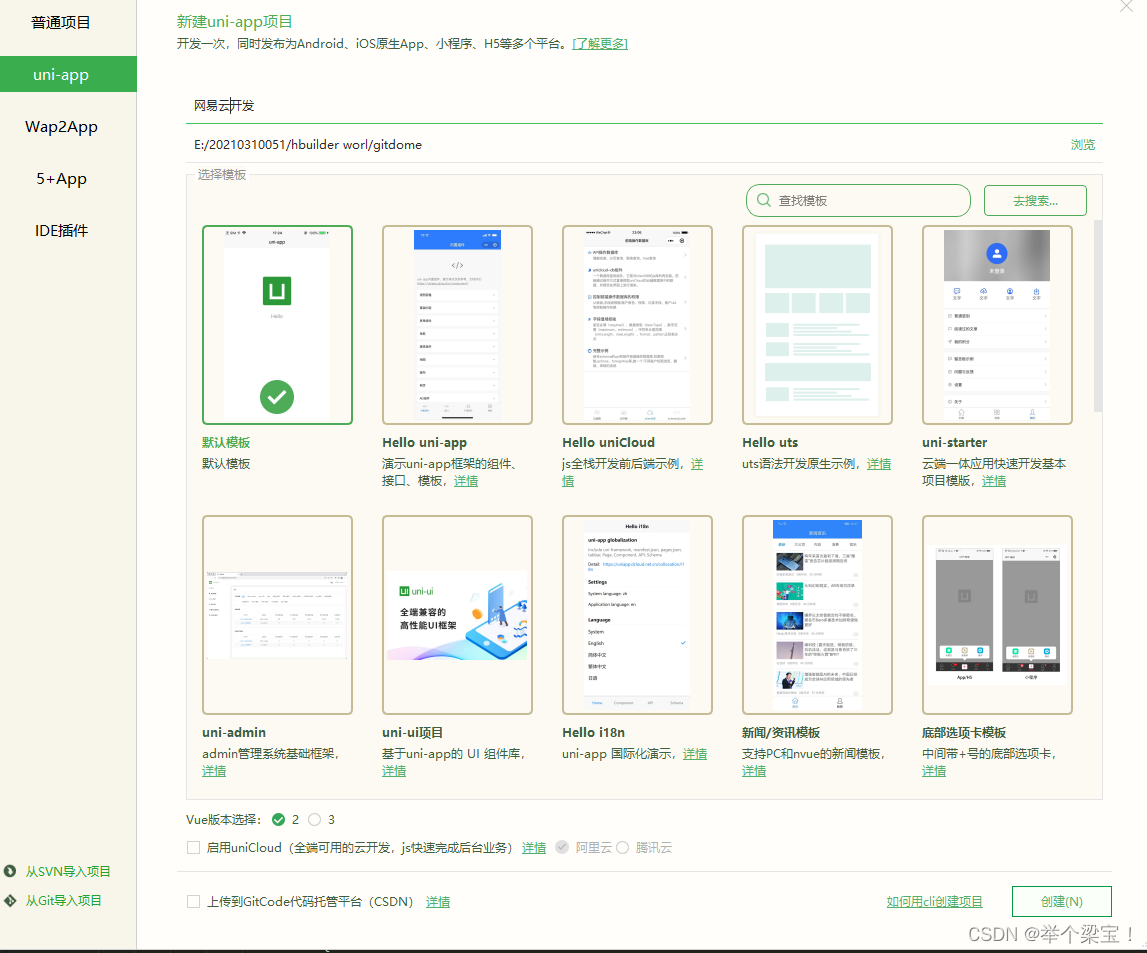Open 详情 link for uni-admin template

[x=214, y=771]
